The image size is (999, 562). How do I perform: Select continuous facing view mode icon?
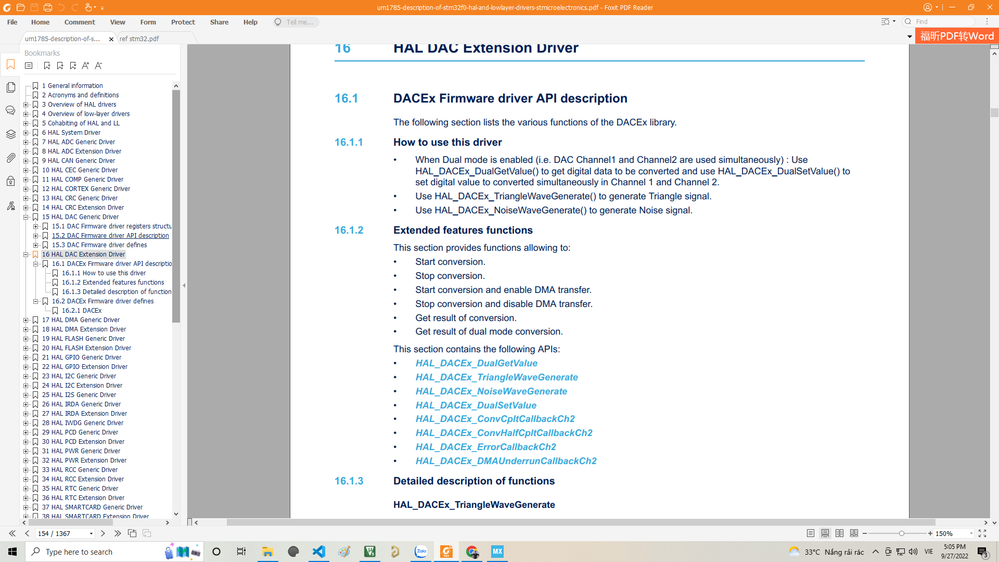pyautogui.click(x=854, y=533)
